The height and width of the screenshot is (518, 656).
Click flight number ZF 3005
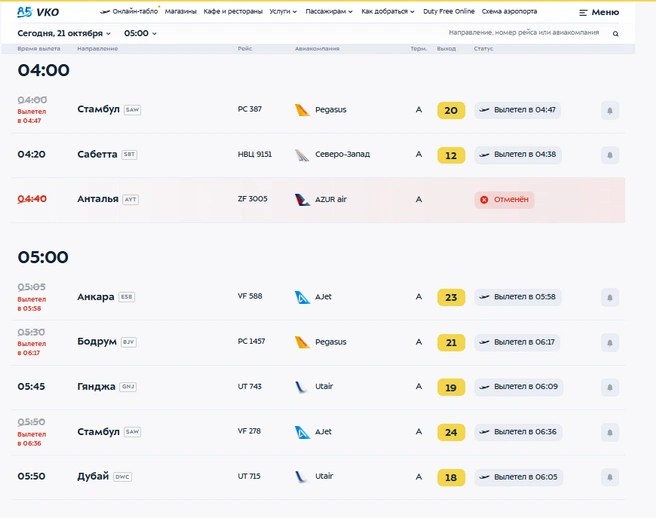pos(252,199)
